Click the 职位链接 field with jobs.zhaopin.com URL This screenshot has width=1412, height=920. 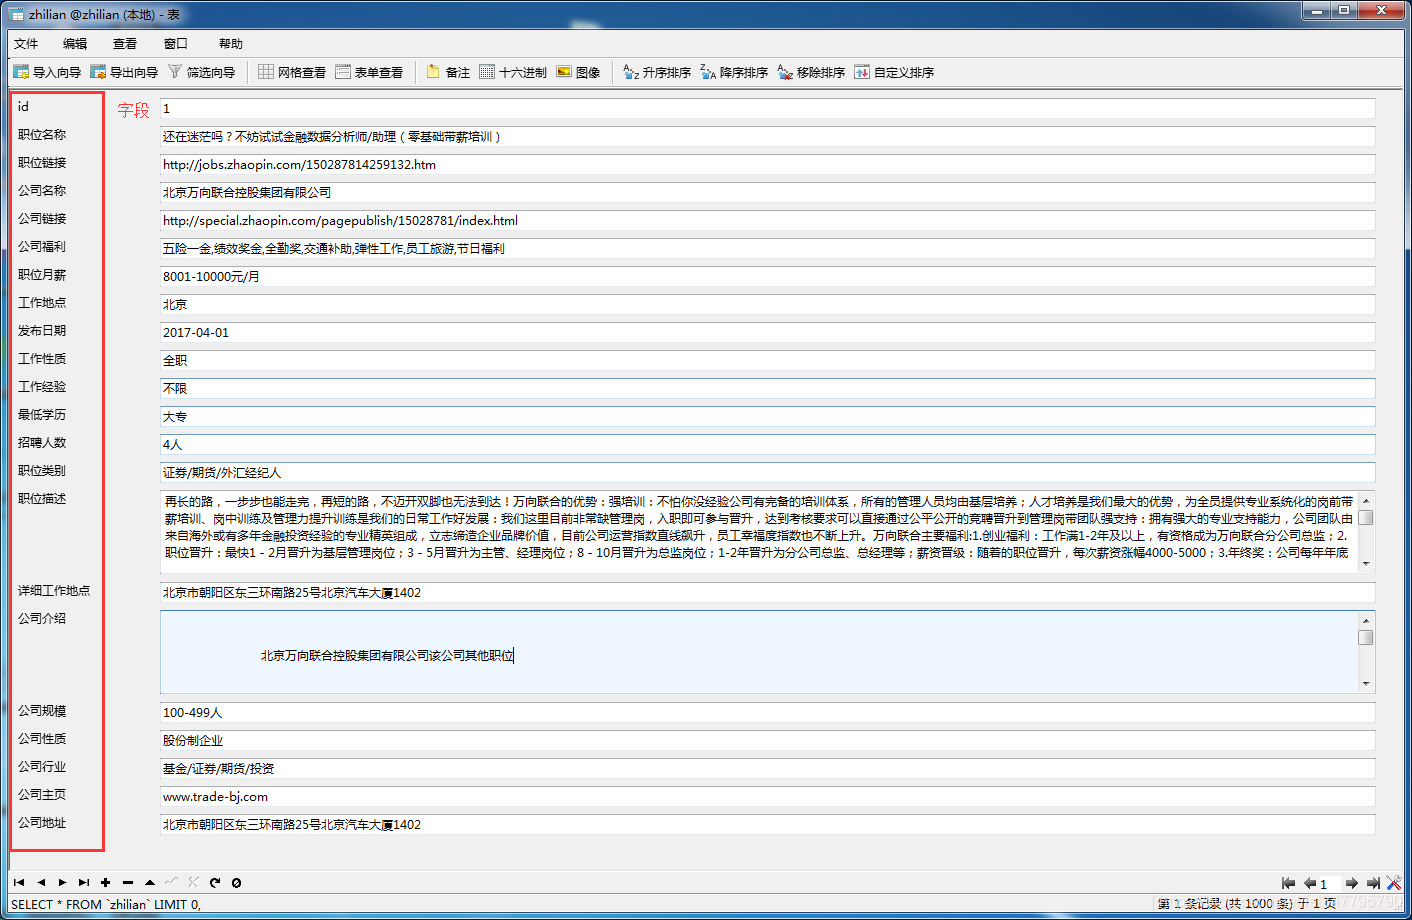767,164
